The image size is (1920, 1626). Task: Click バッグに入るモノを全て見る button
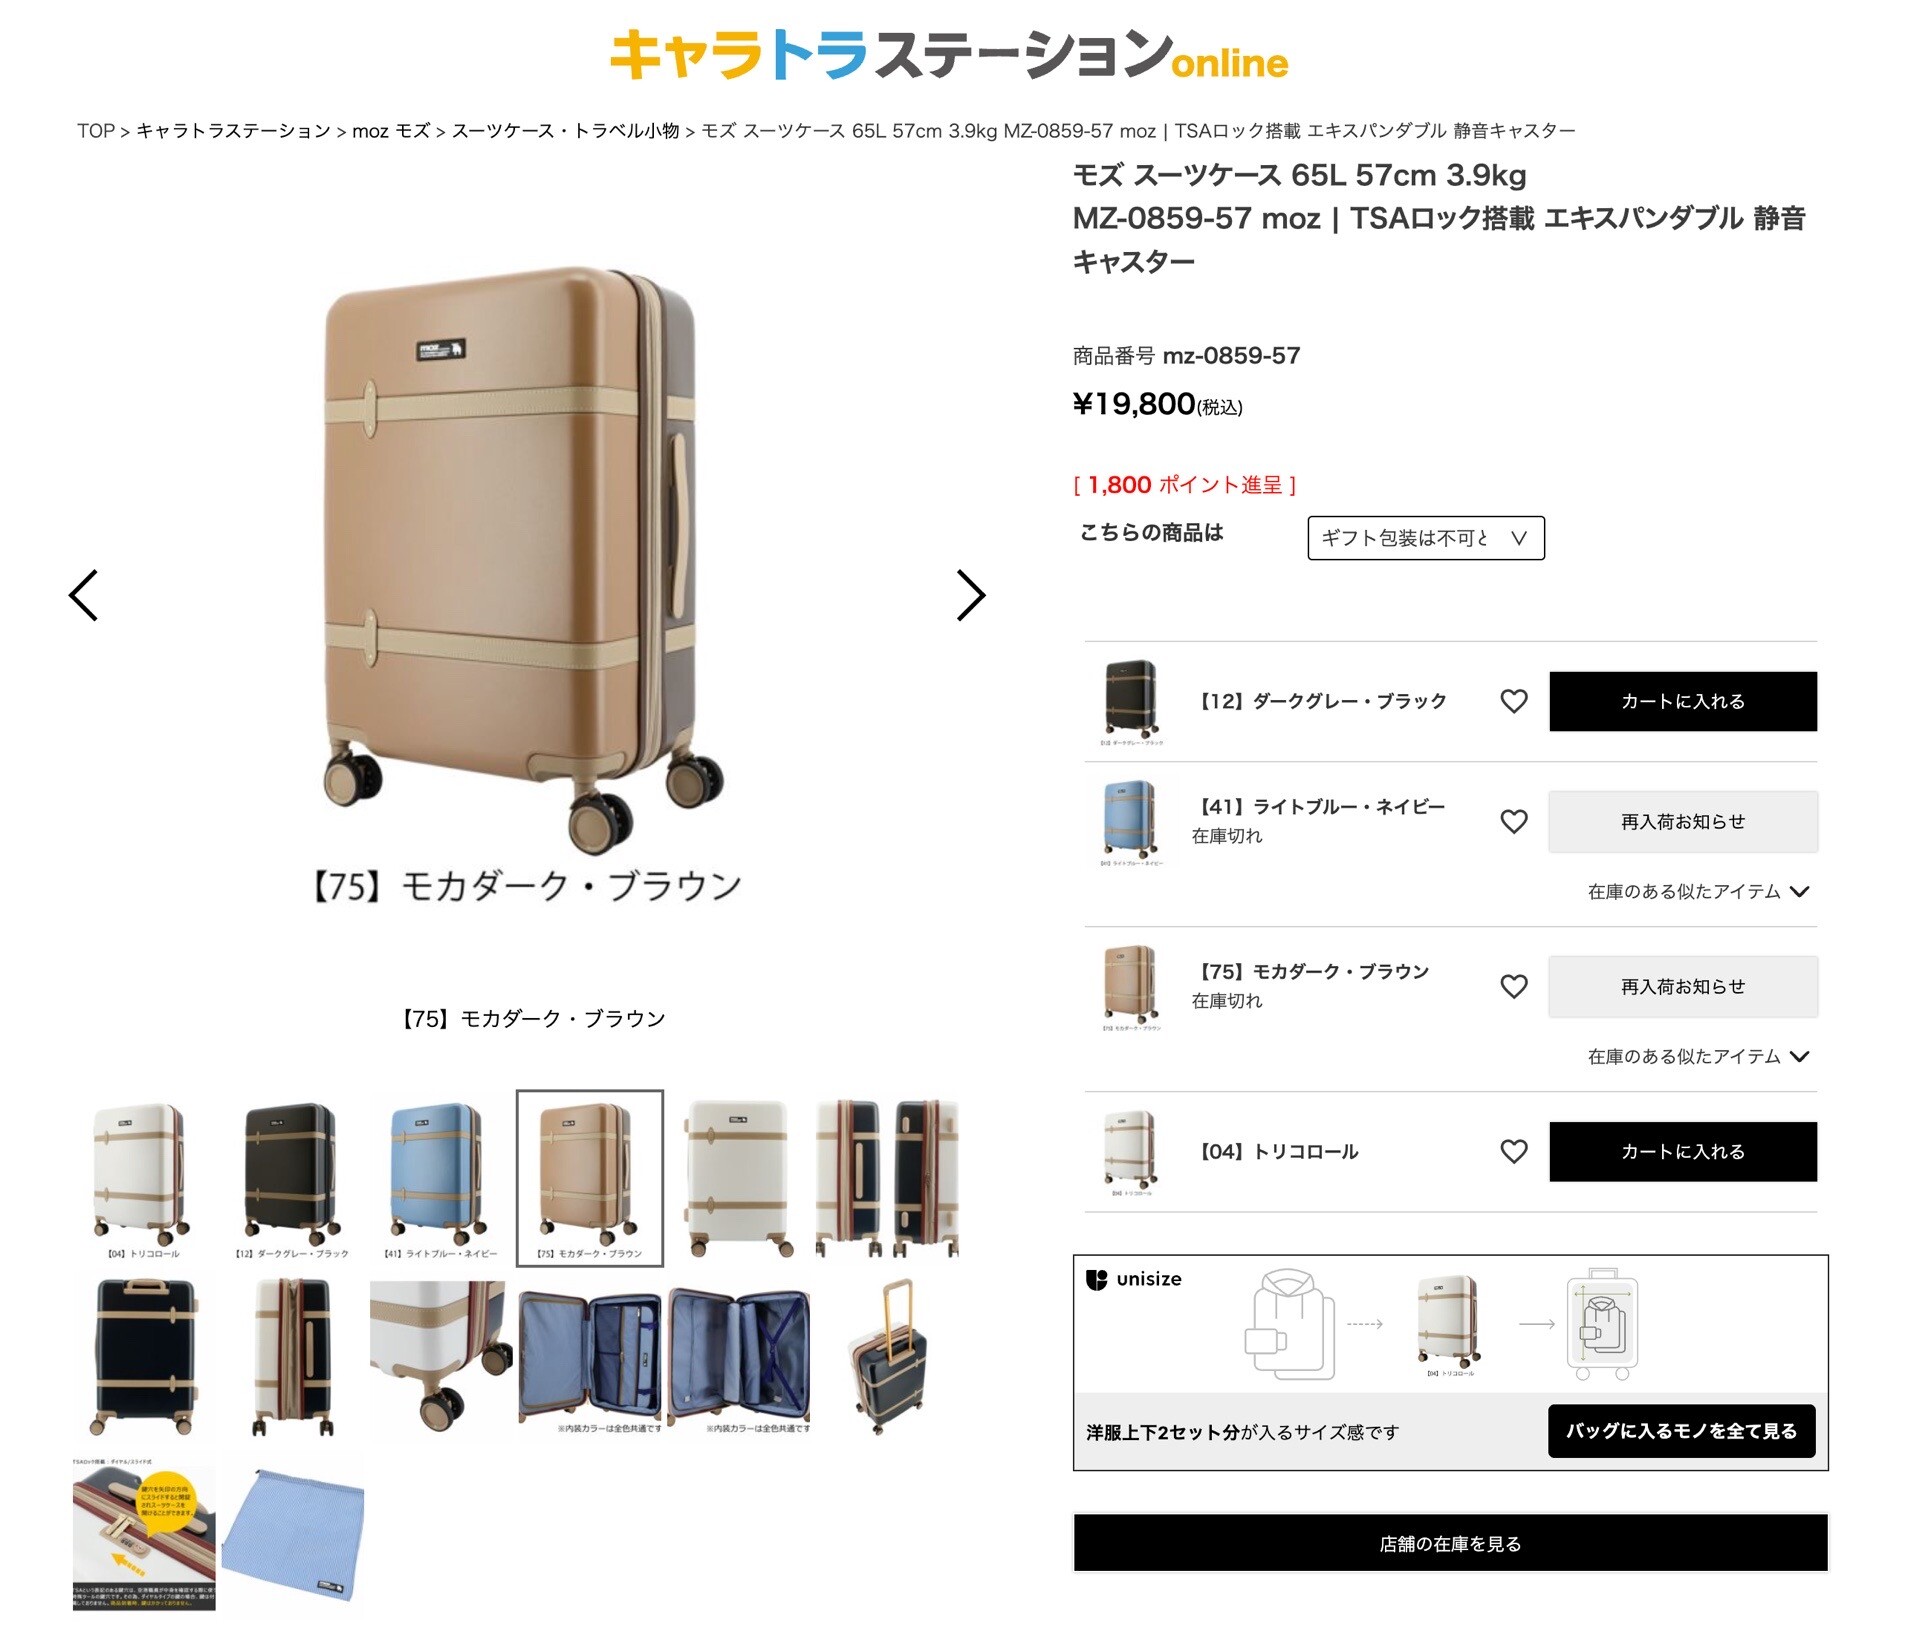tap(1681, 1431)
